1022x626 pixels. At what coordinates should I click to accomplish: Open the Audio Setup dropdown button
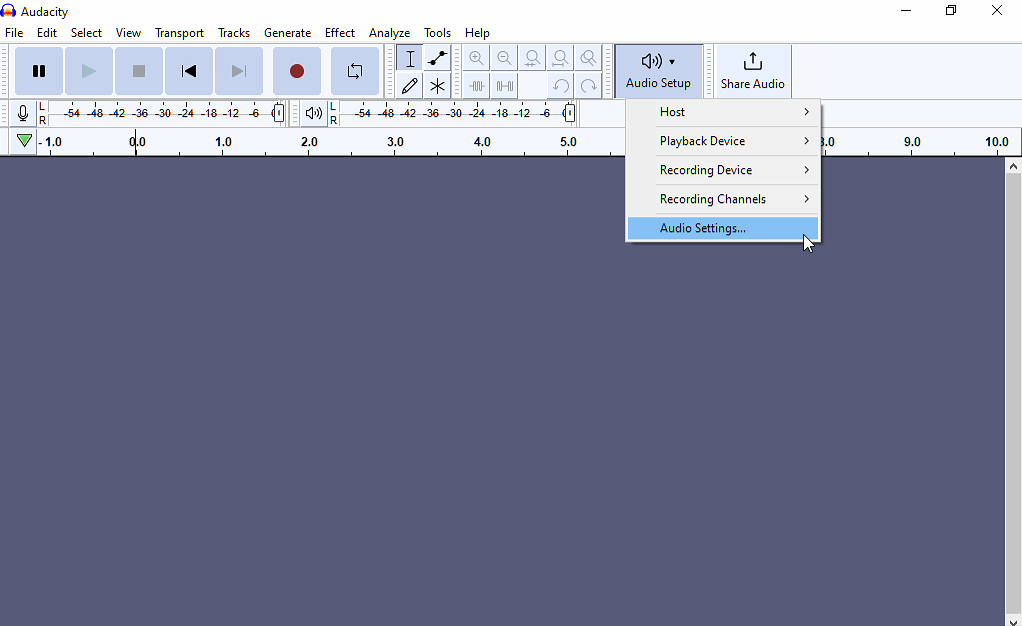658,71
